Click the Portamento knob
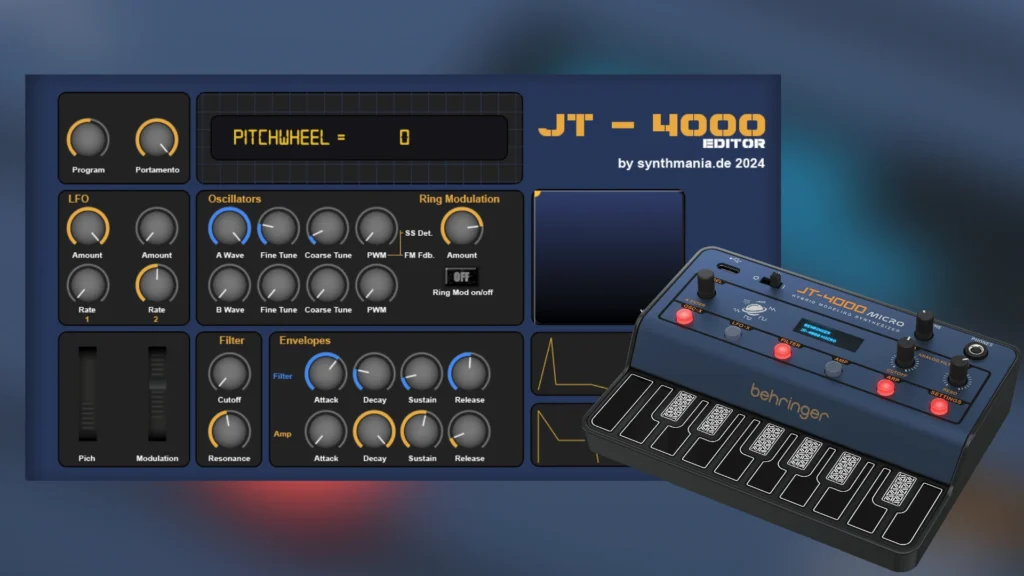1024x576 pixels. (x=157, y=139)
